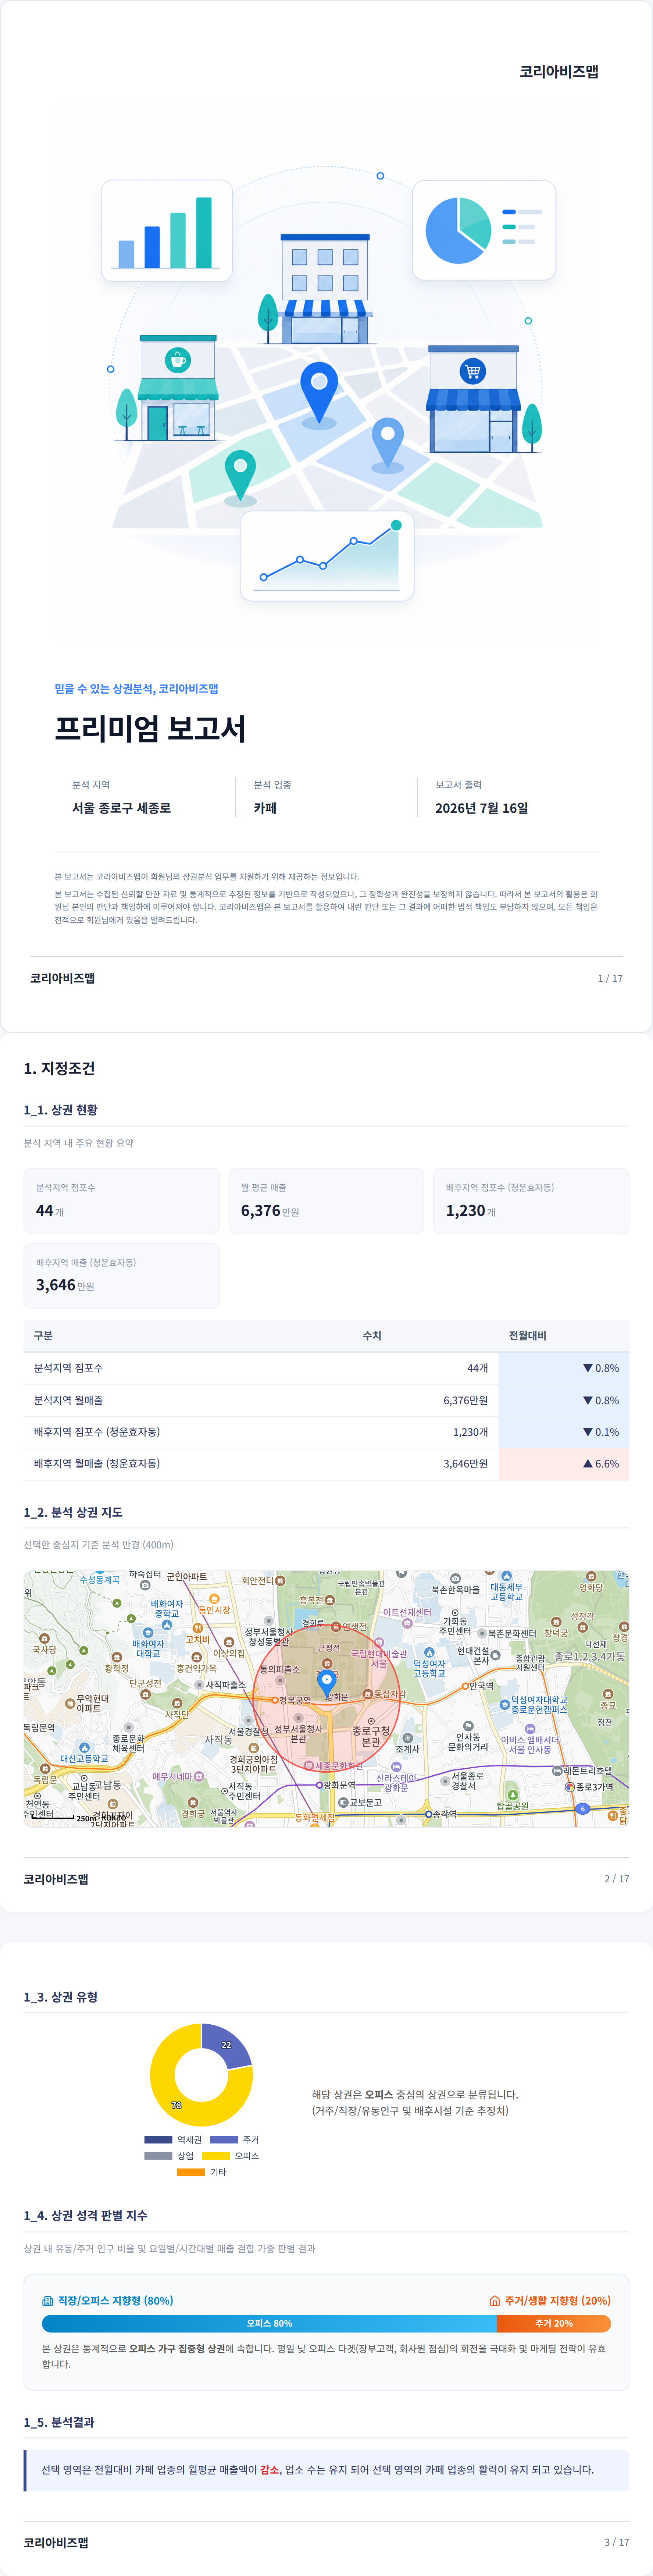Click the 오피스 80% blue bar segment
The width and height of the screenshot is (653, 2576).
(269, 2324)
